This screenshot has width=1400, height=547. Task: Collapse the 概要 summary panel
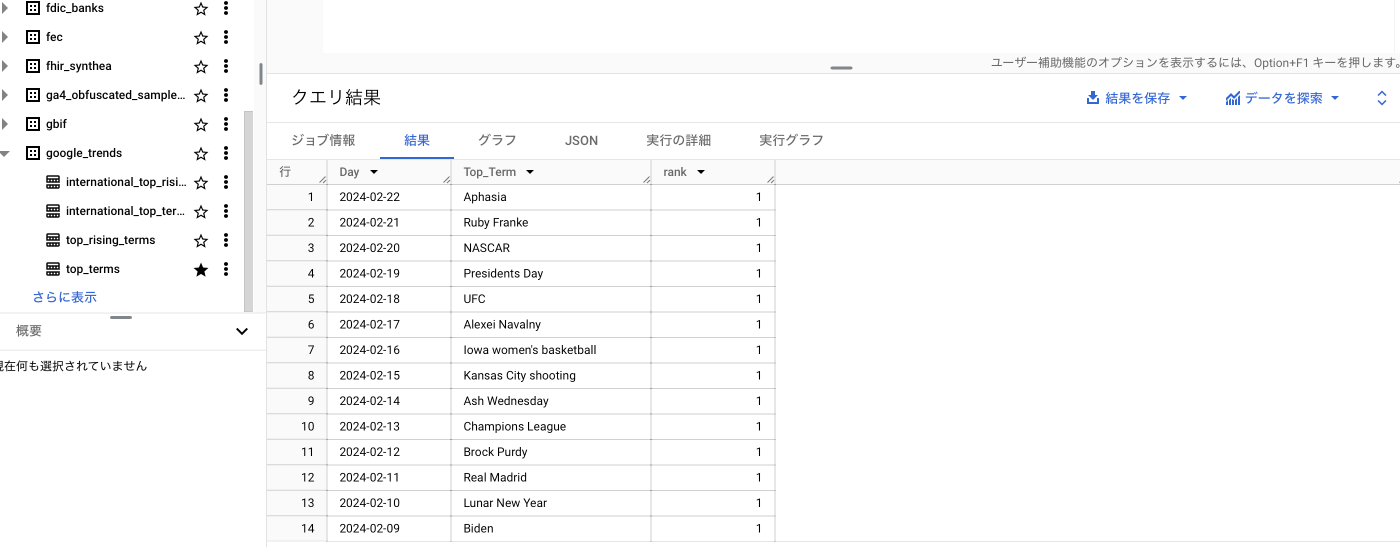click(x=242, y=331)
